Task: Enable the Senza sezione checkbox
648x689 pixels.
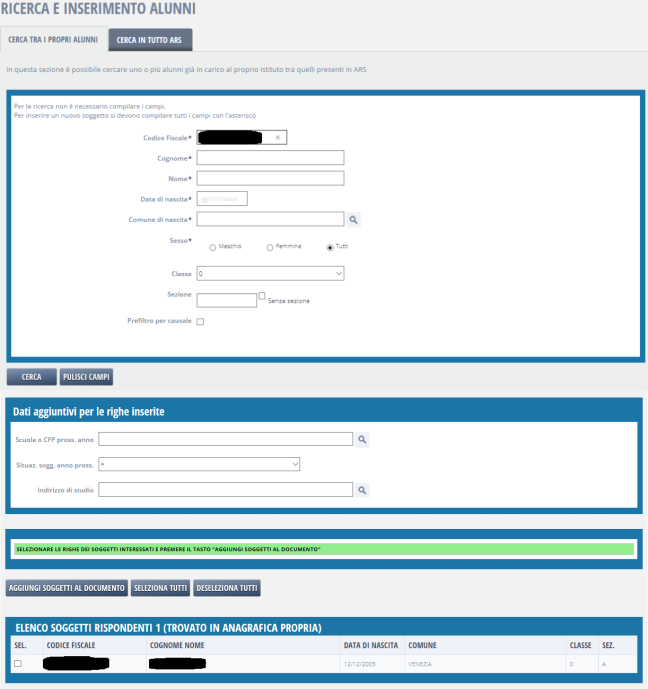Action: point(262,296)
